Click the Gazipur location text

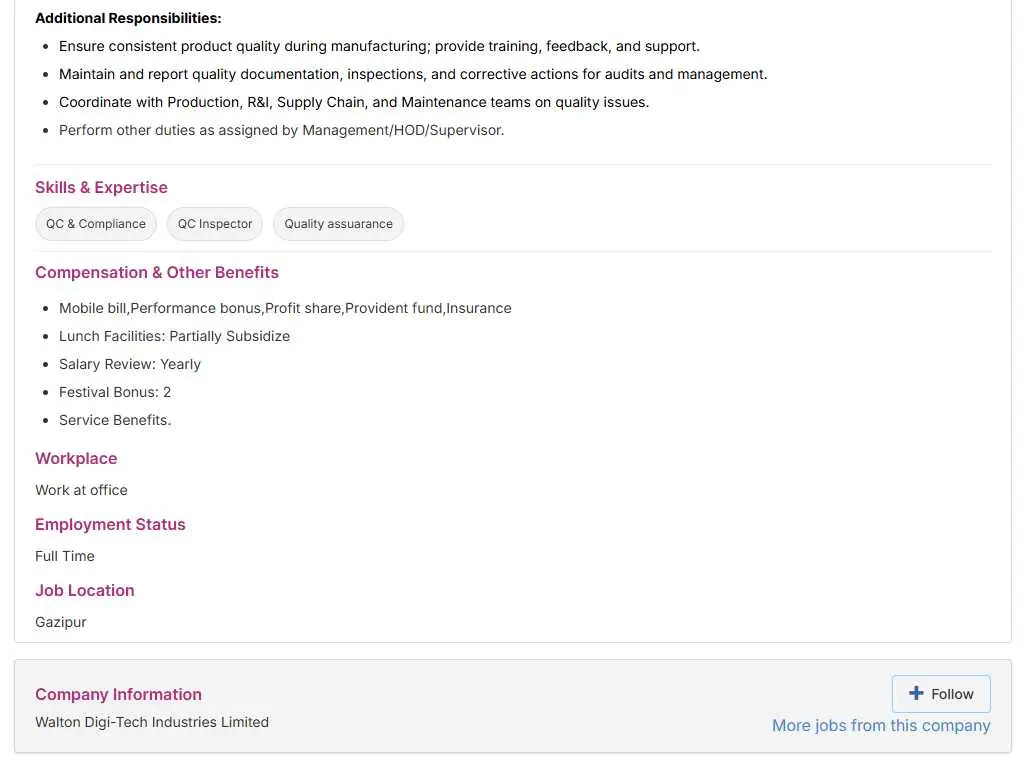[x=61, y=622]
